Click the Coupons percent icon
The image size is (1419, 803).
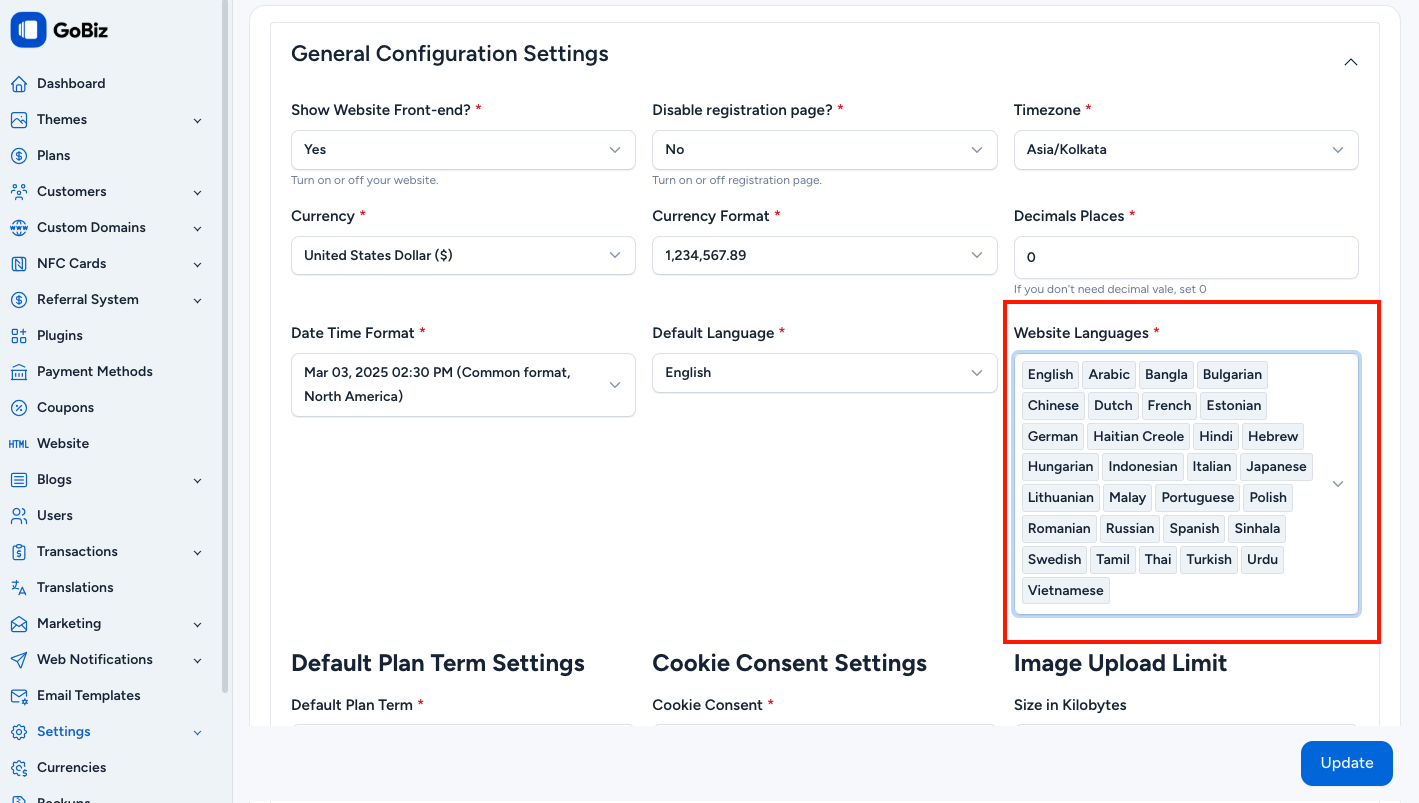pyautogui.click(x=19, y=408)
